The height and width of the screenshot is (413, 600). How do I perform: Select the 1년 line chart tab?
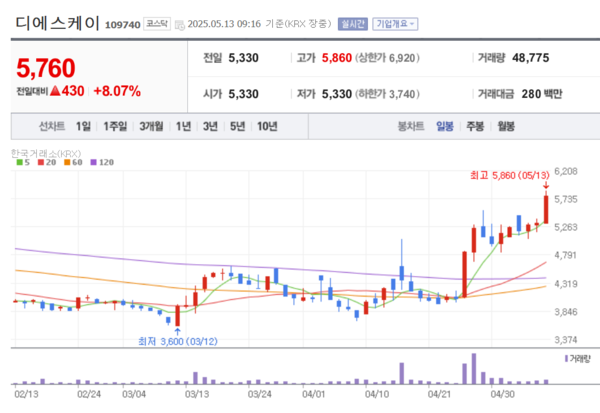tap(183, 126)
